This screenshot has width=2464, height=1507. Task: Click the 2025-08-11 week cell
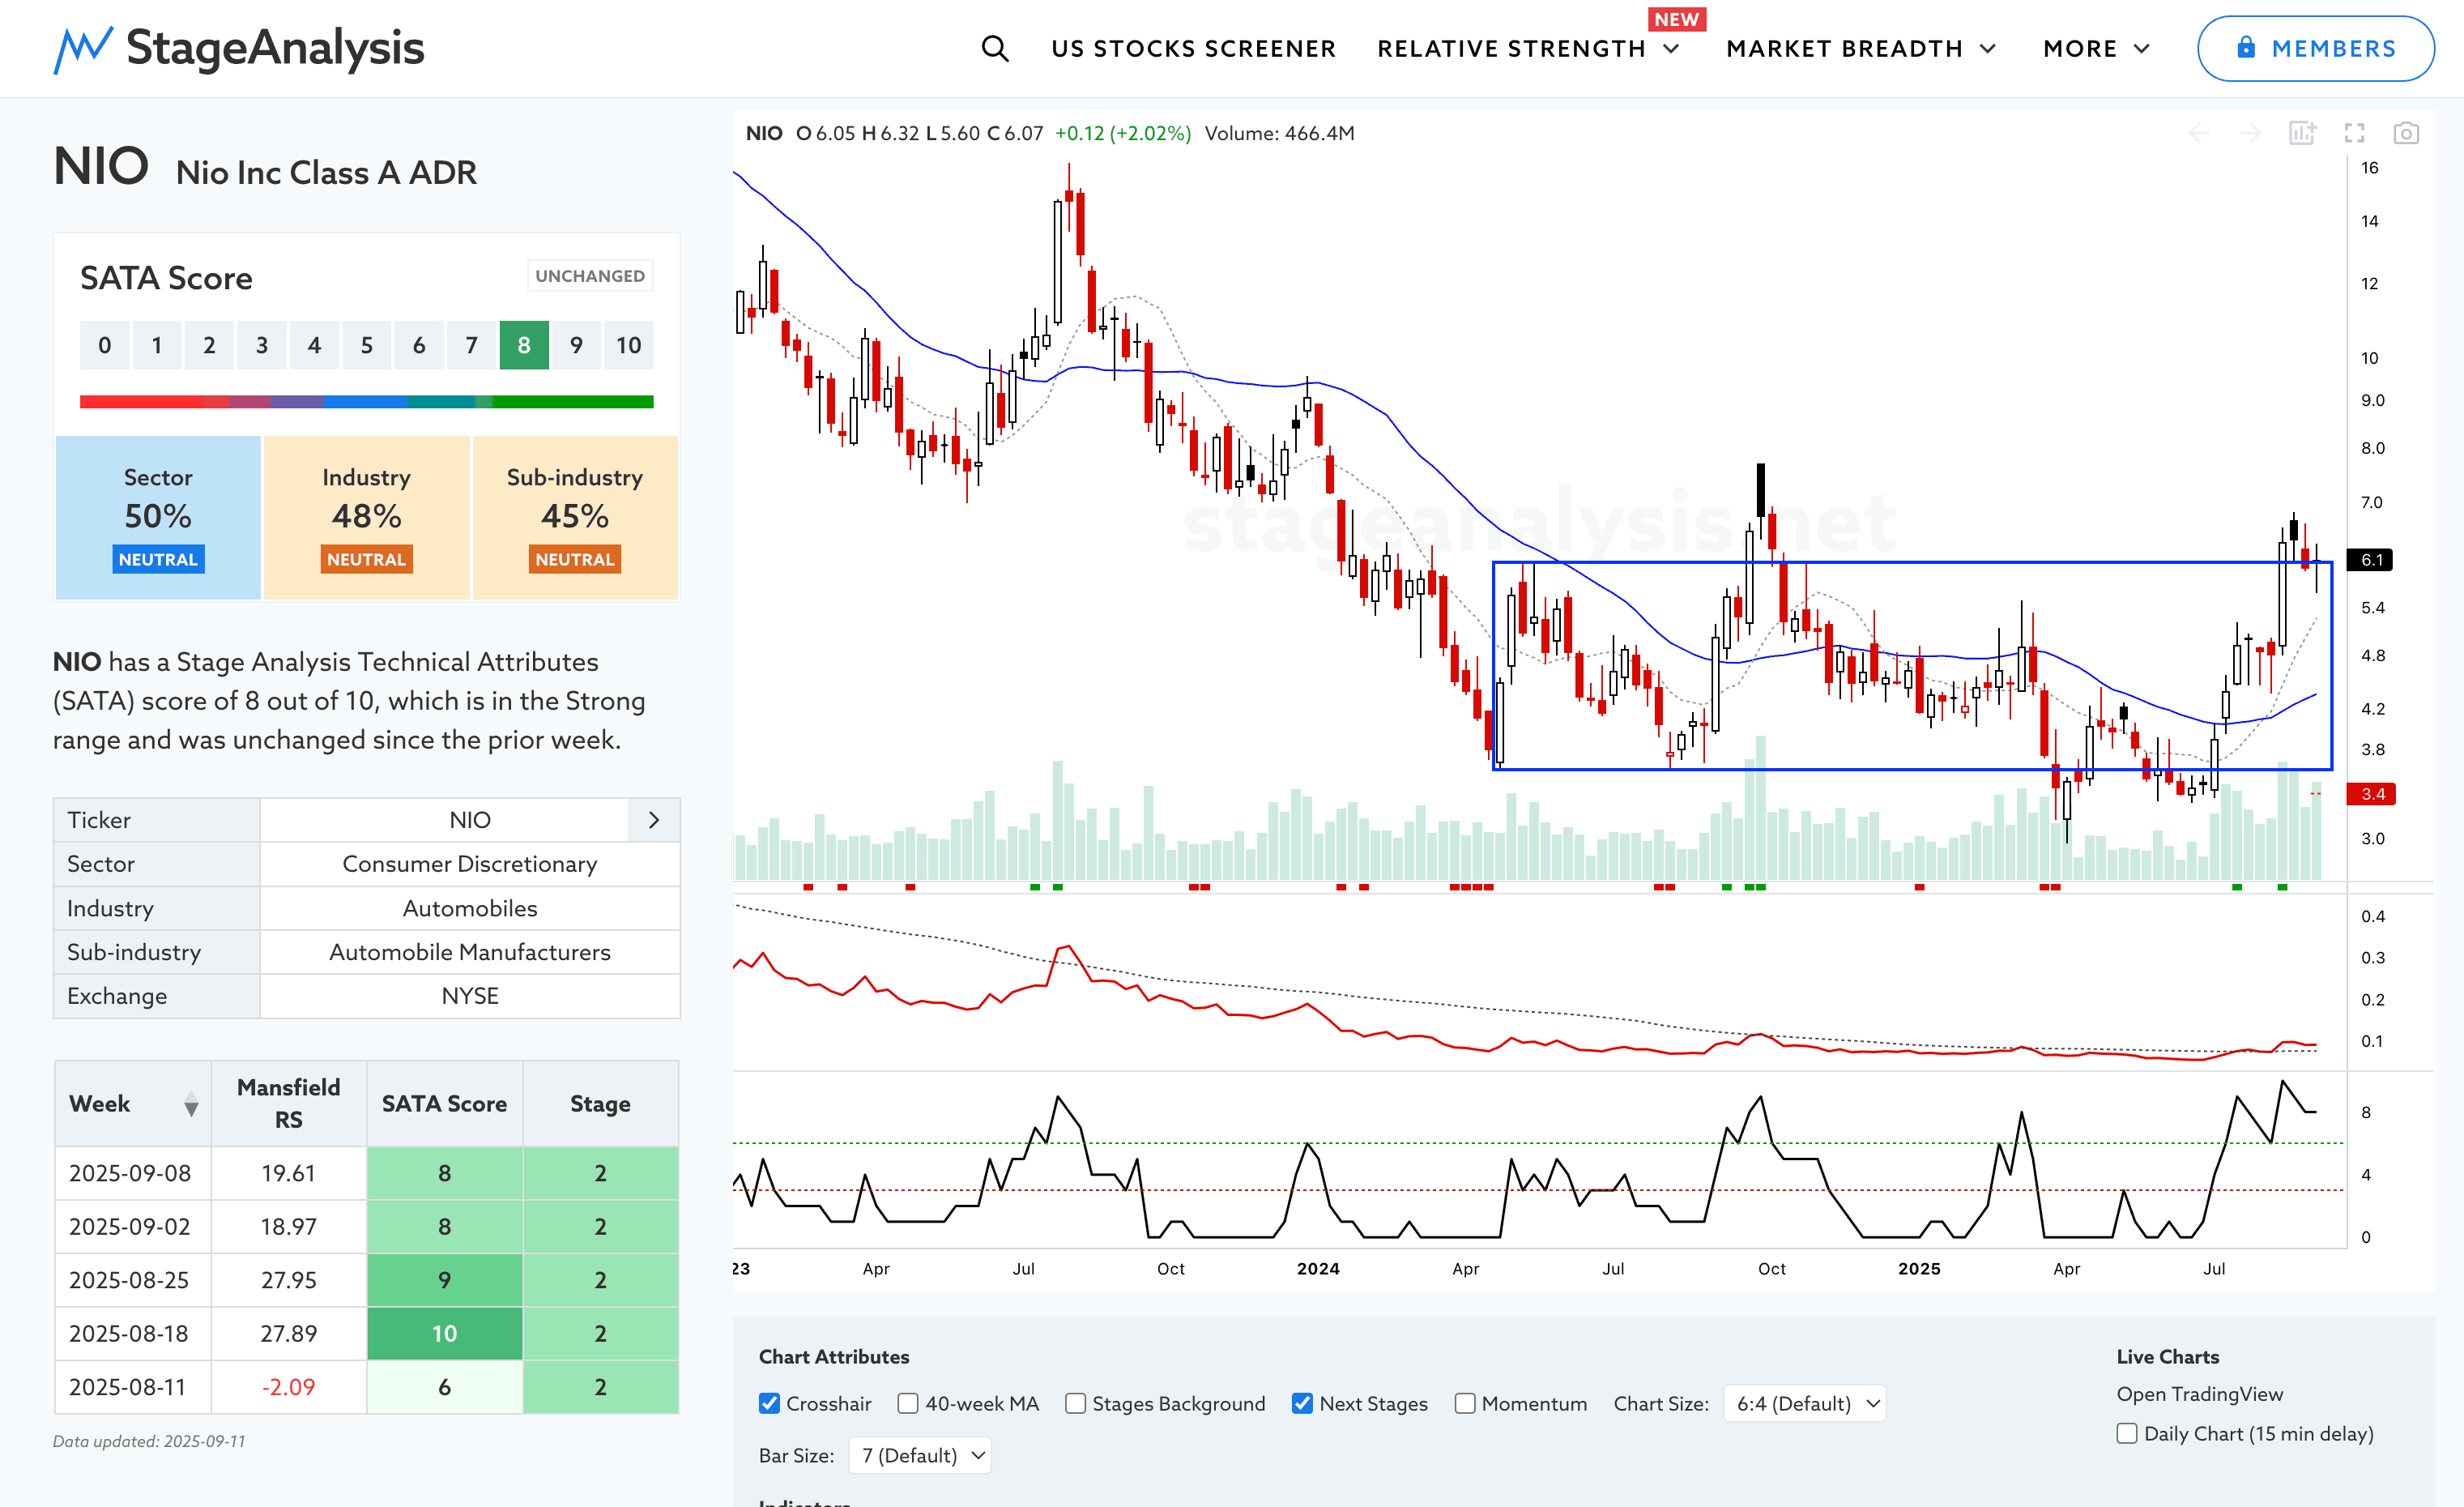pyautogui.click(x=133, y=1387)
